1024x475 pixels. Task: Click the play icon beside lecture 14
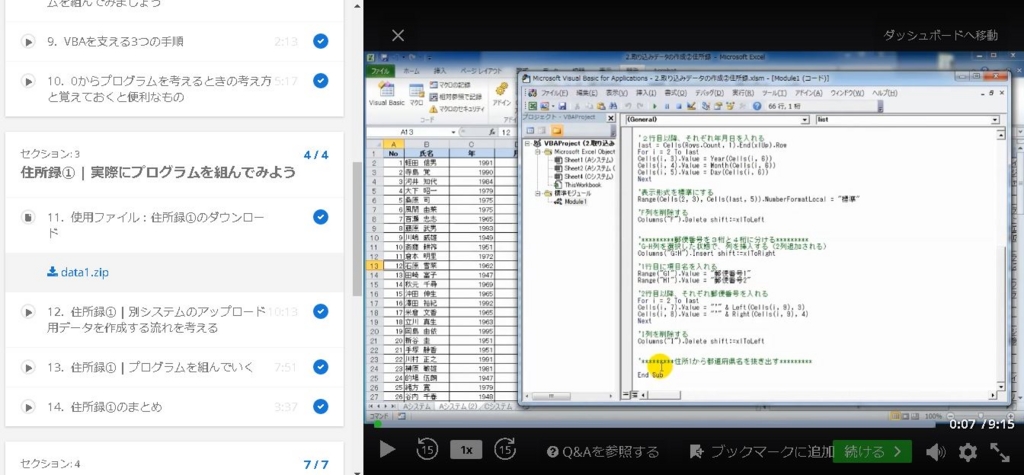[27, 407]
